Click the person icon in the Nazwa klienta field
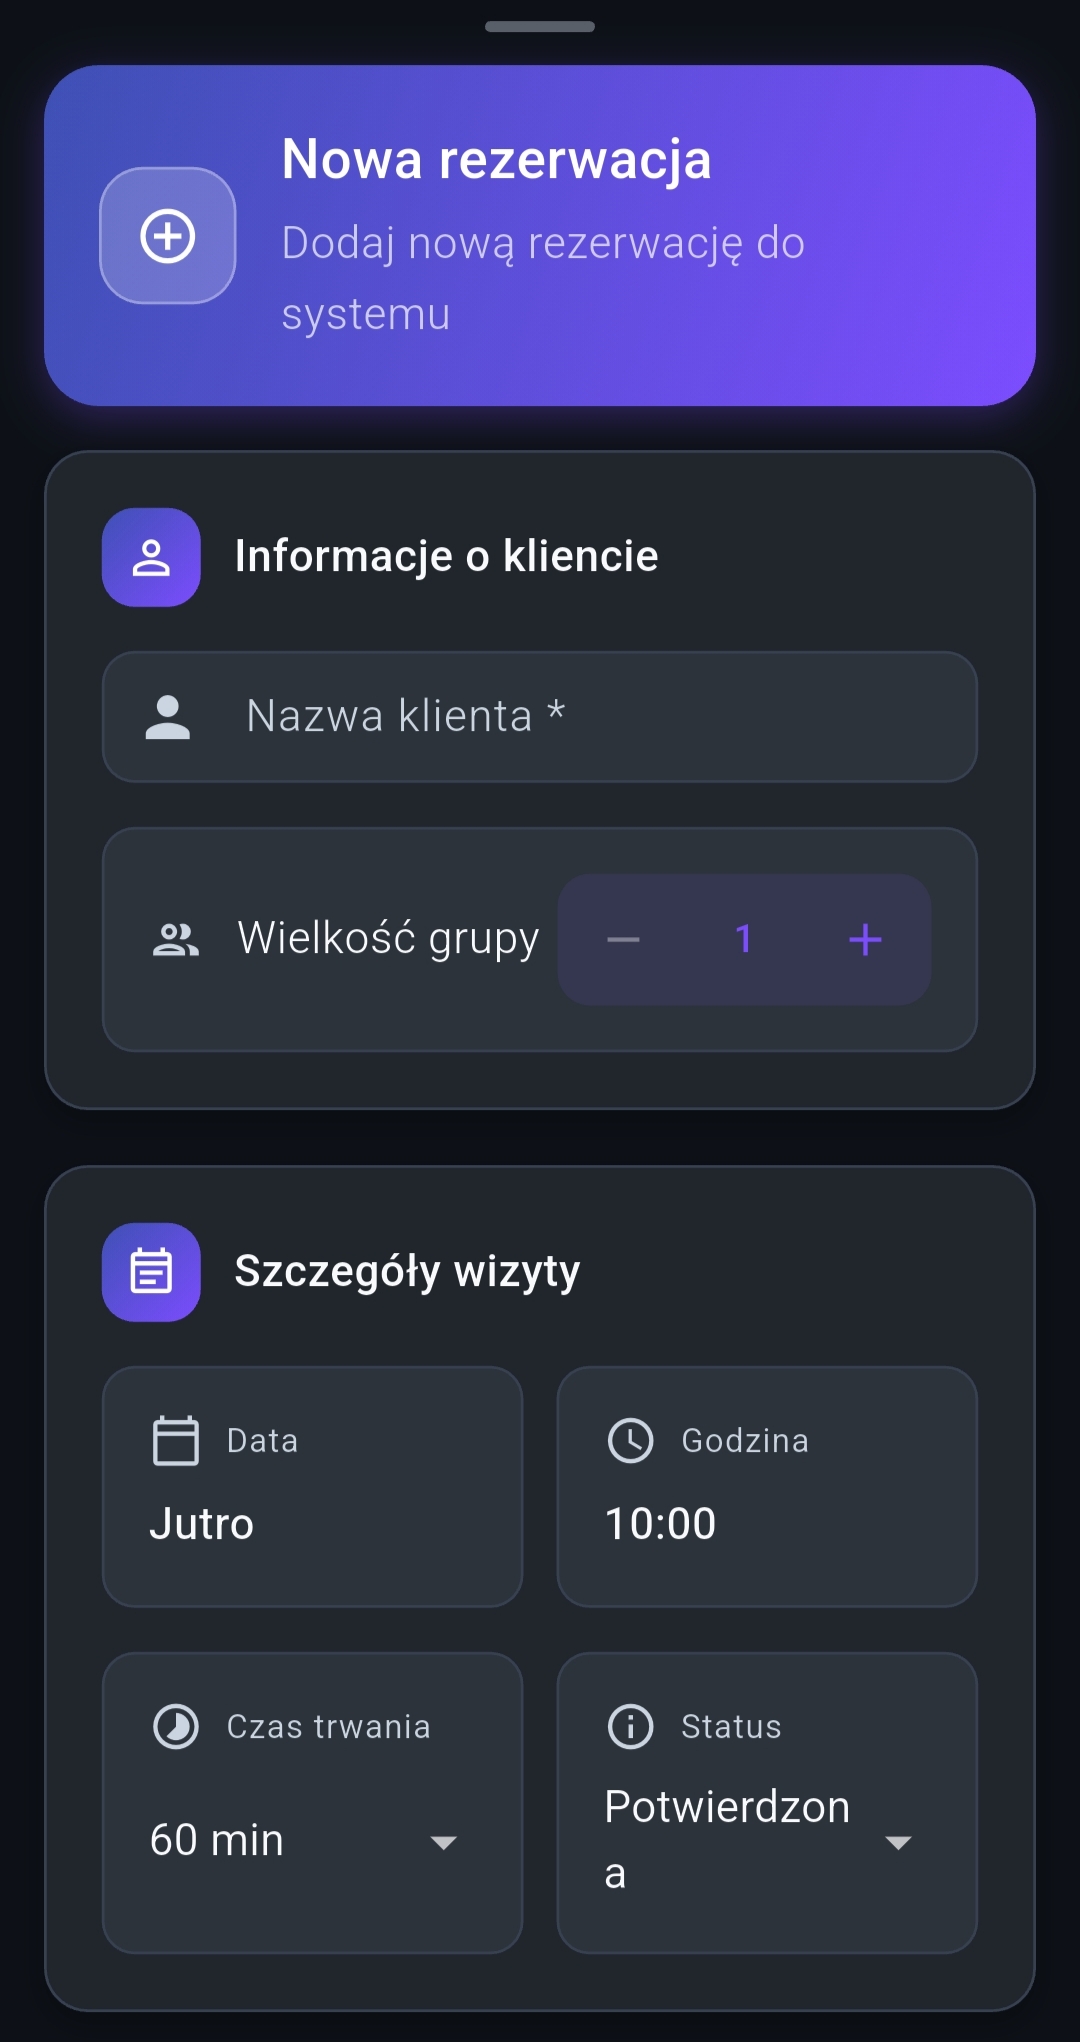1080x2042 pixels. tap(167, 717)
